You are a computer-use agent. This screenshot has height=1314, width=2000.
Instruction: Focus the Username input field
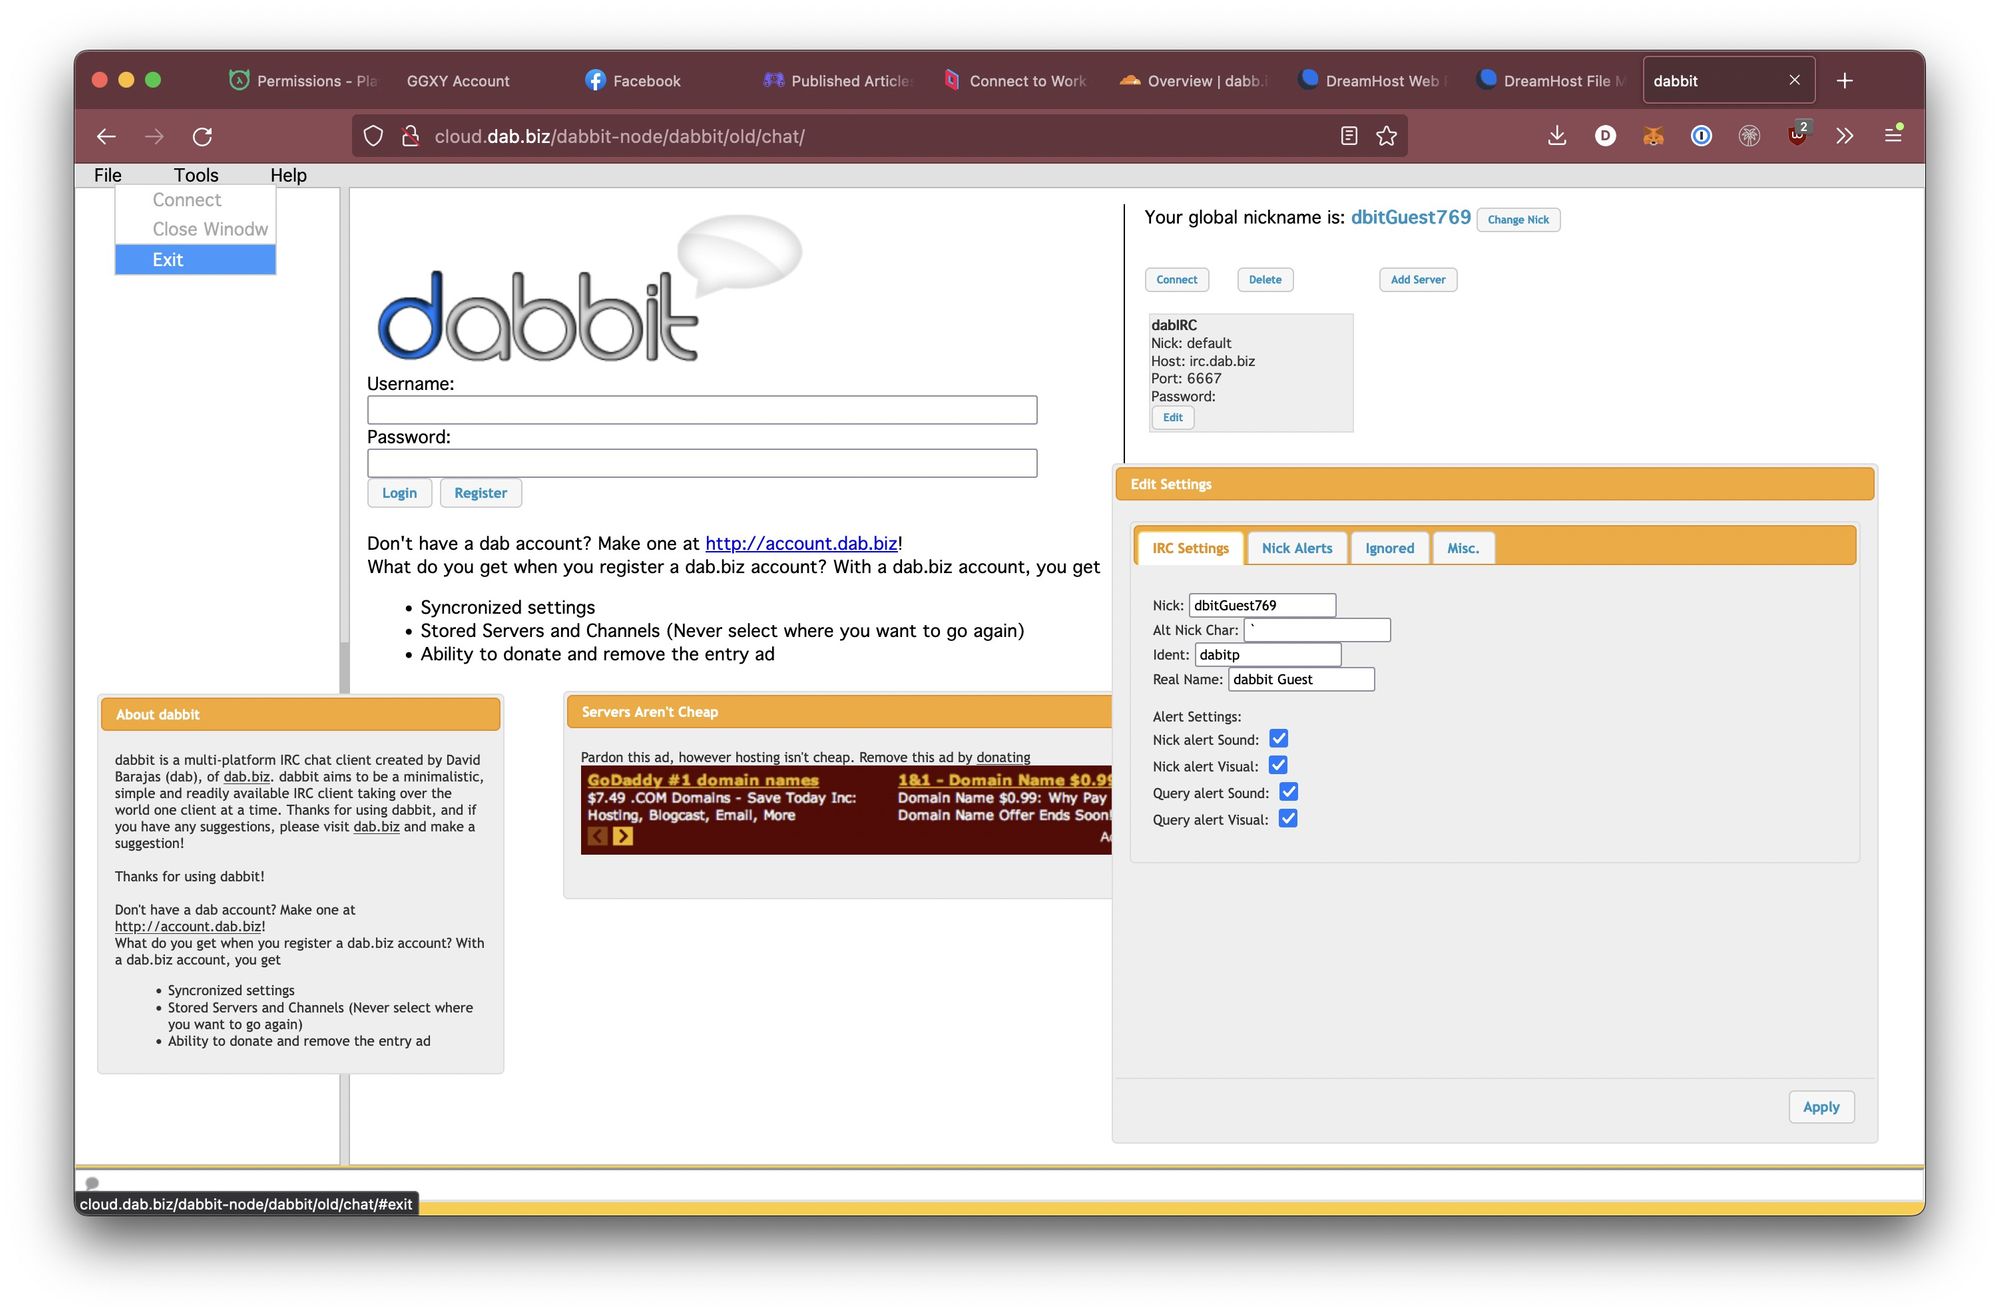coord(702,410)
